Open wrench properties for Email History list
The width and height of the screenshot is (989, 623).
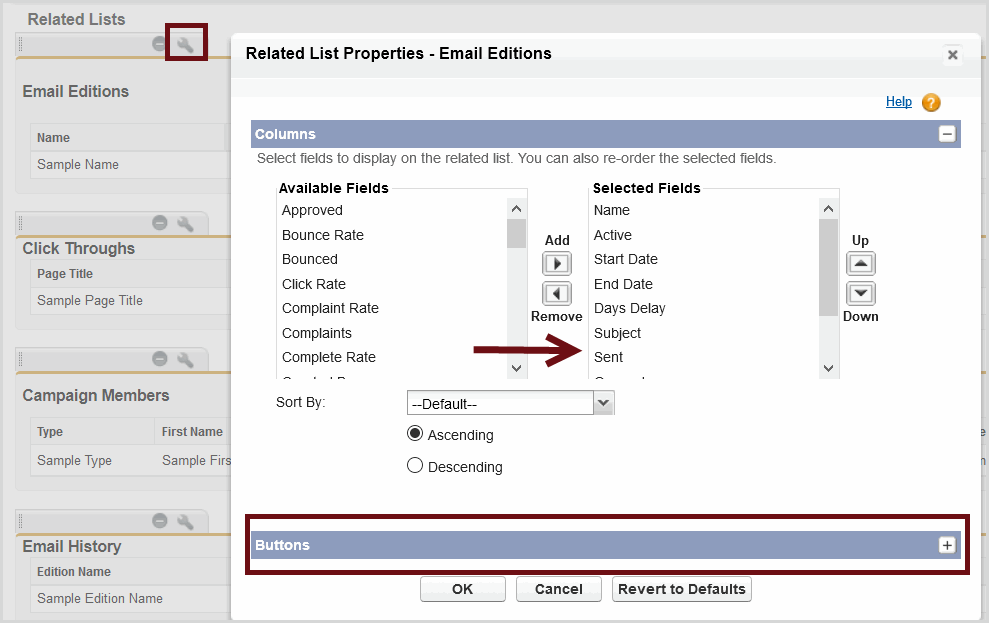[185, 521]
